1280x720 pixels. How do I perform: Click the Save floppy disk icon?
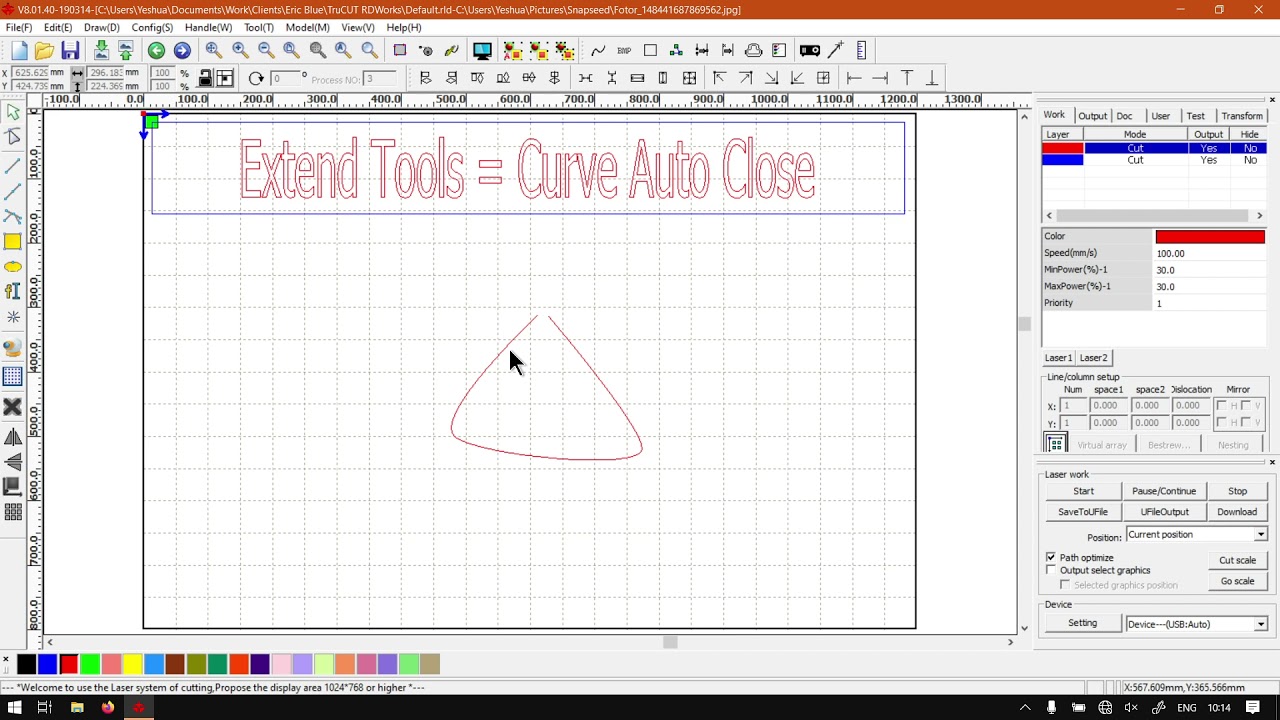tap(70, 50)
